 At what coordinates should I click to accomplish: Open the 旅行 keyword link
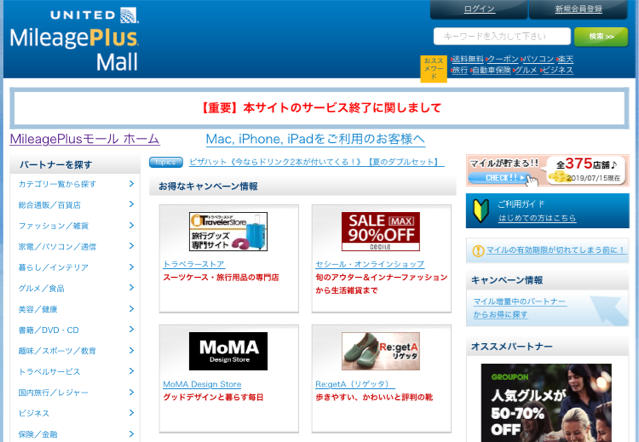pyautogui.click(x=460, y=70)
